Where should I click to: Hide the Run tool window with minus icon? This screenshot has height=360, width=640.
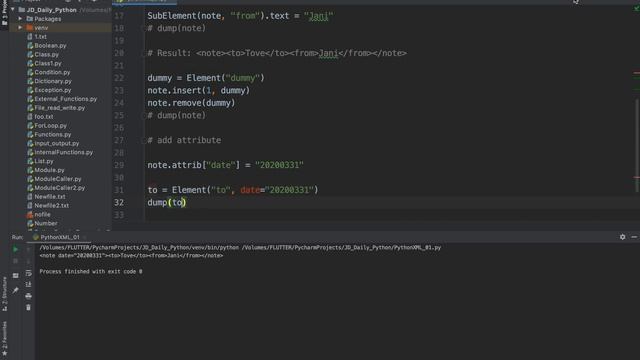tap(634, 237)
